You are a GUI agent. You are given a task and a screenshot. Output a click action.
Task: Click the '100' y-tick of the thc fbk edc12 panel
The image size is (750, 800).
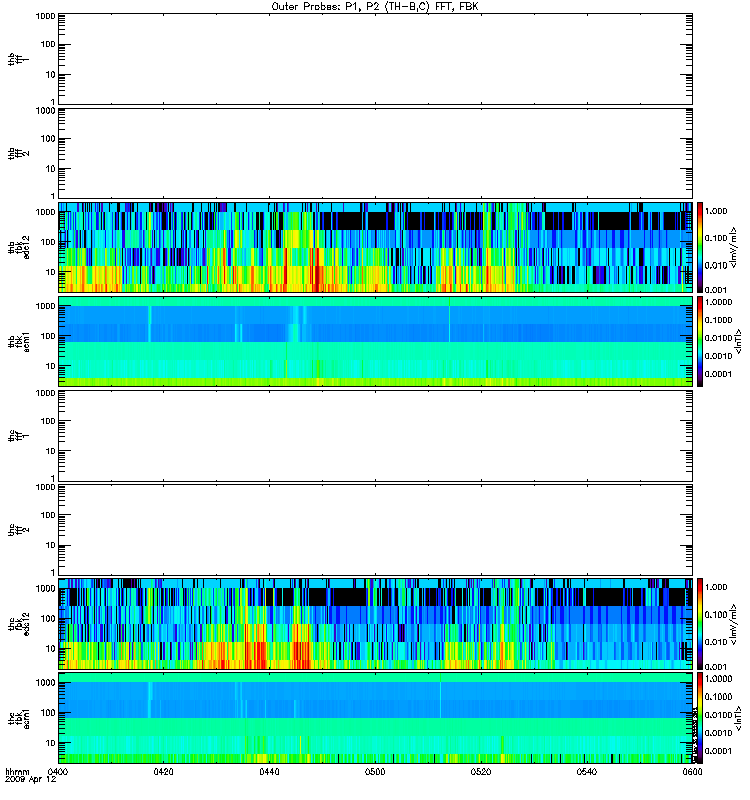pos(48,619)
